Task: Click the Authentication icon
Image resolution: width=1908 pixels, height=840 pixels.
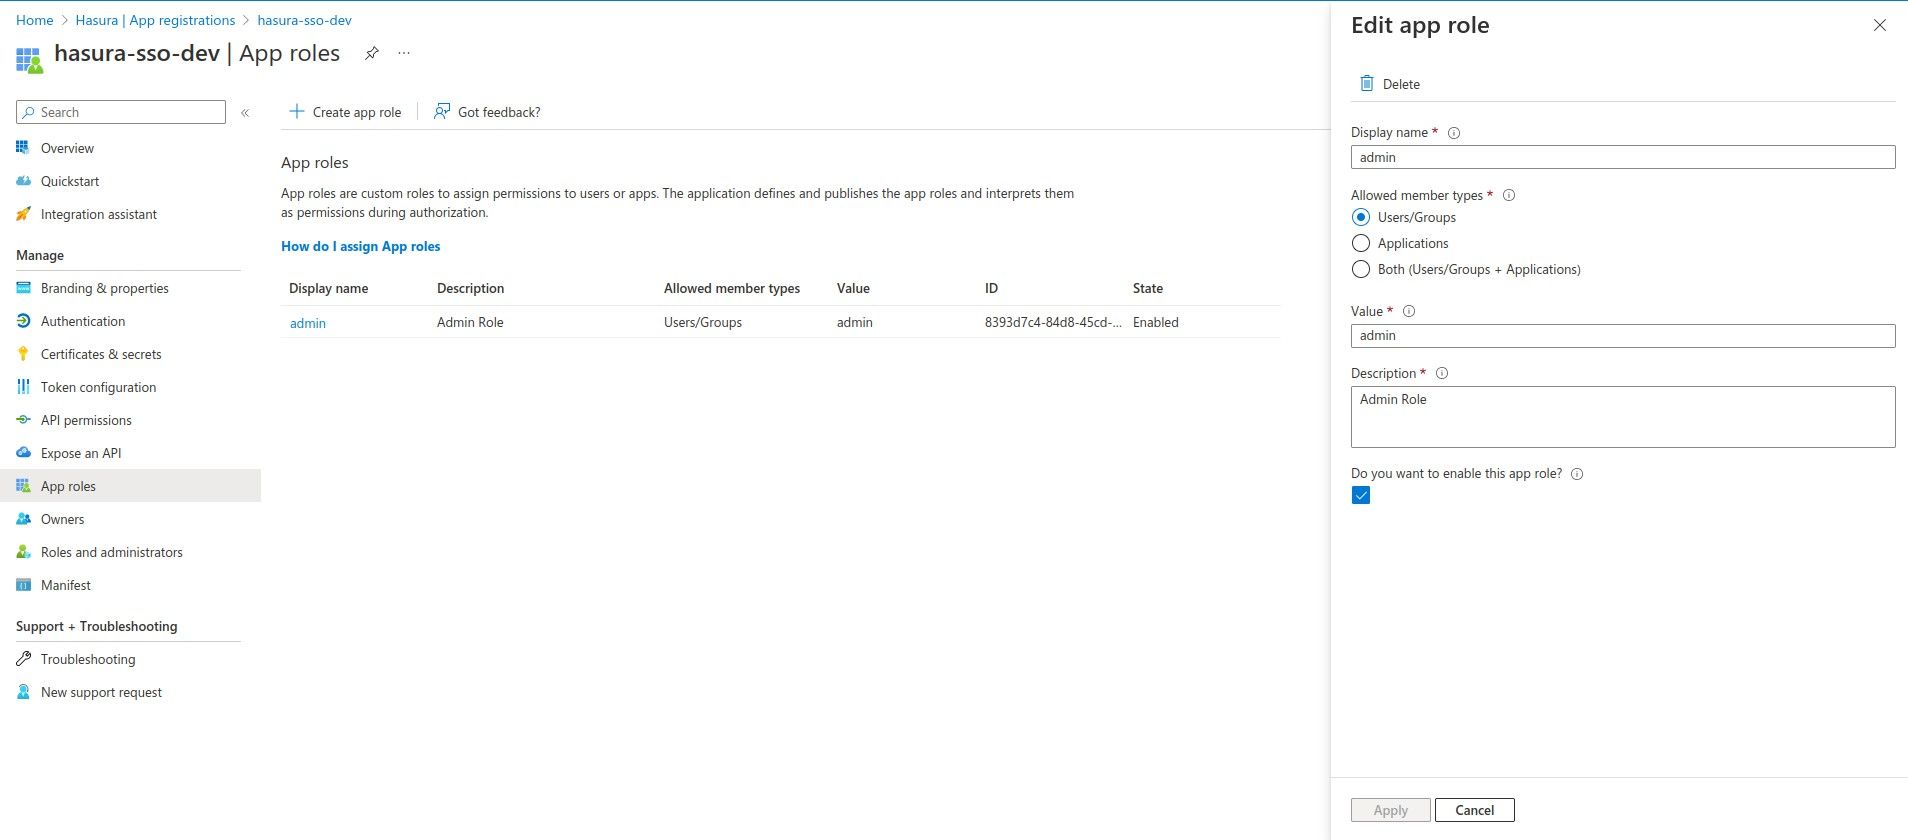Action: coord(23,321)
